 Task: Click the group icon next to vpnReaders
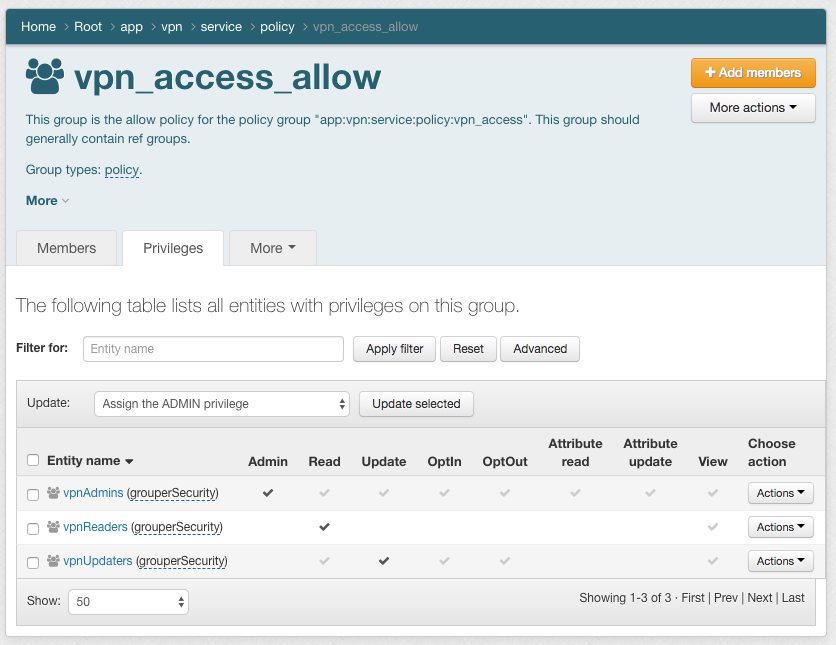[x=54, y=527]
